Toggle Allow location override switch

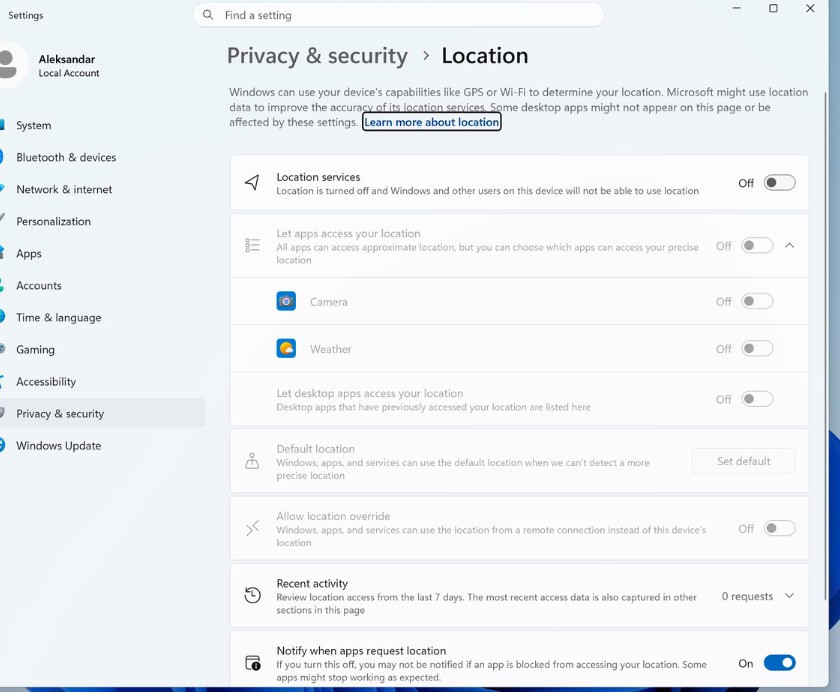[779, 529]
